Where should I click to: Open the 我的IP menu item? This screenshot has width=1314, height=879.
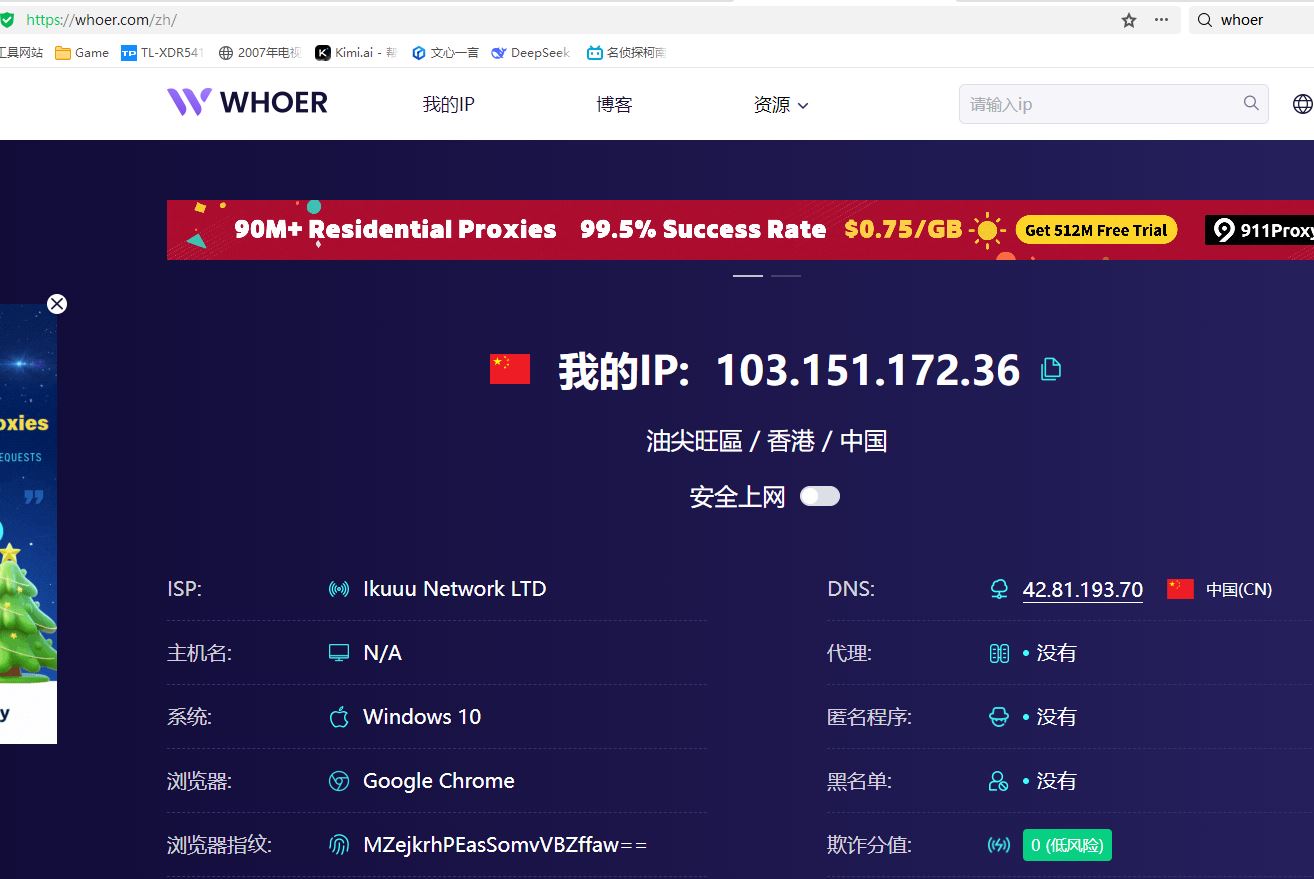448,104
